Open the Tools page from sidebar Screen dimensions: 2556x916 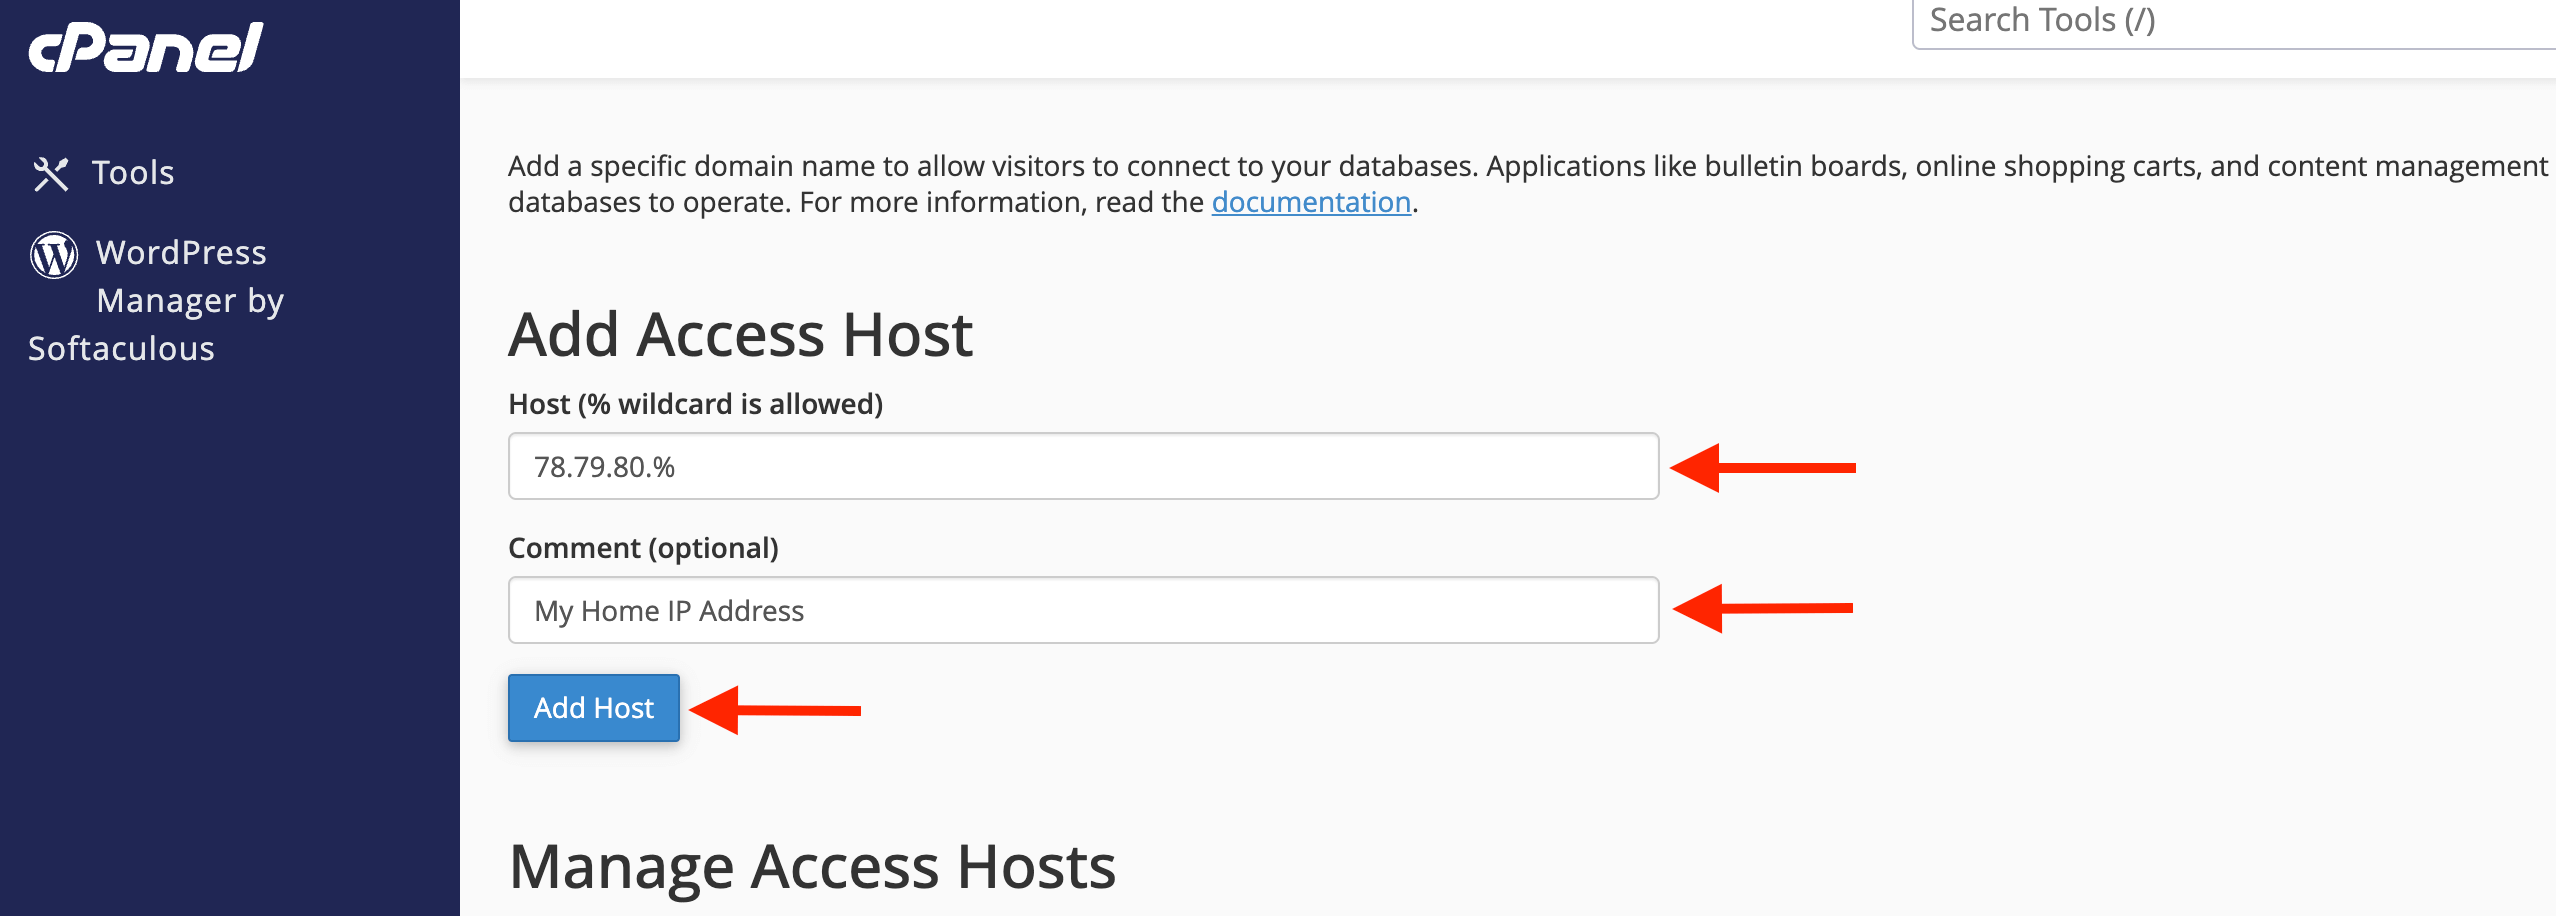point(131,171)
